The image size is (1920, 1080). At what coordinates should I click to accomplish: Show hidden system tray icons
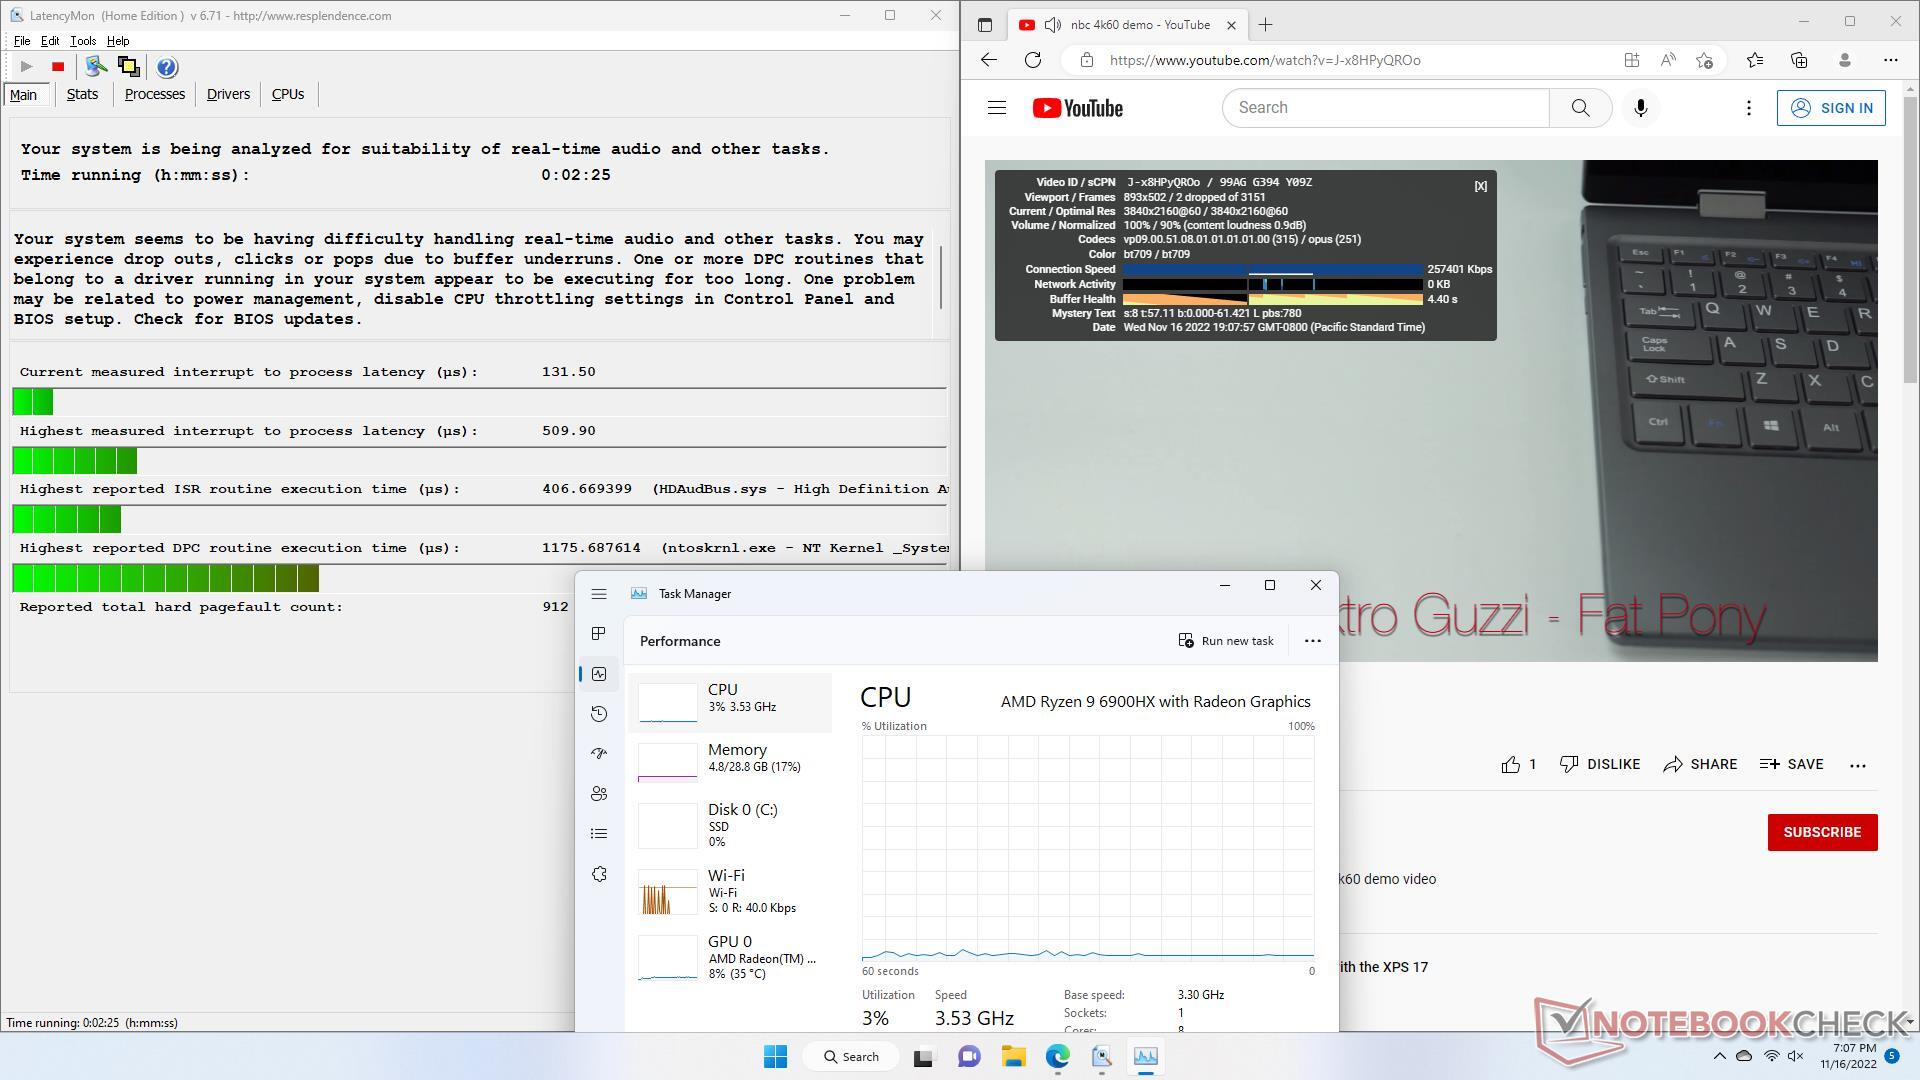pyautogui.click(x=1719, y=1057)
